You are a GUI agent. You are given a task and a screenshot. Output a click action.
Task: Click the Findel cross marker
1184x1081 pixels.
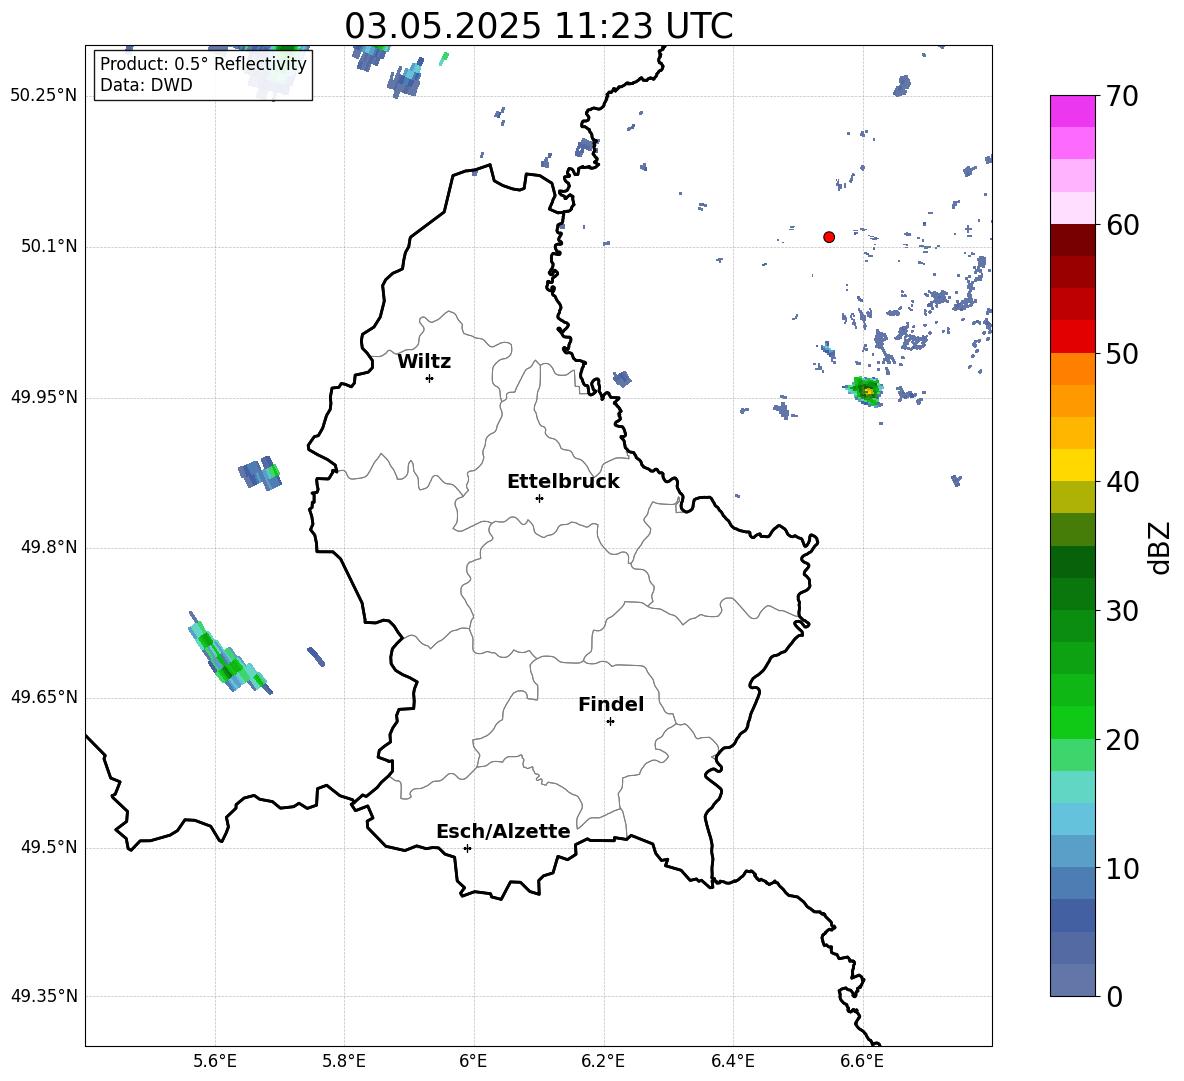tap(610, 722)
